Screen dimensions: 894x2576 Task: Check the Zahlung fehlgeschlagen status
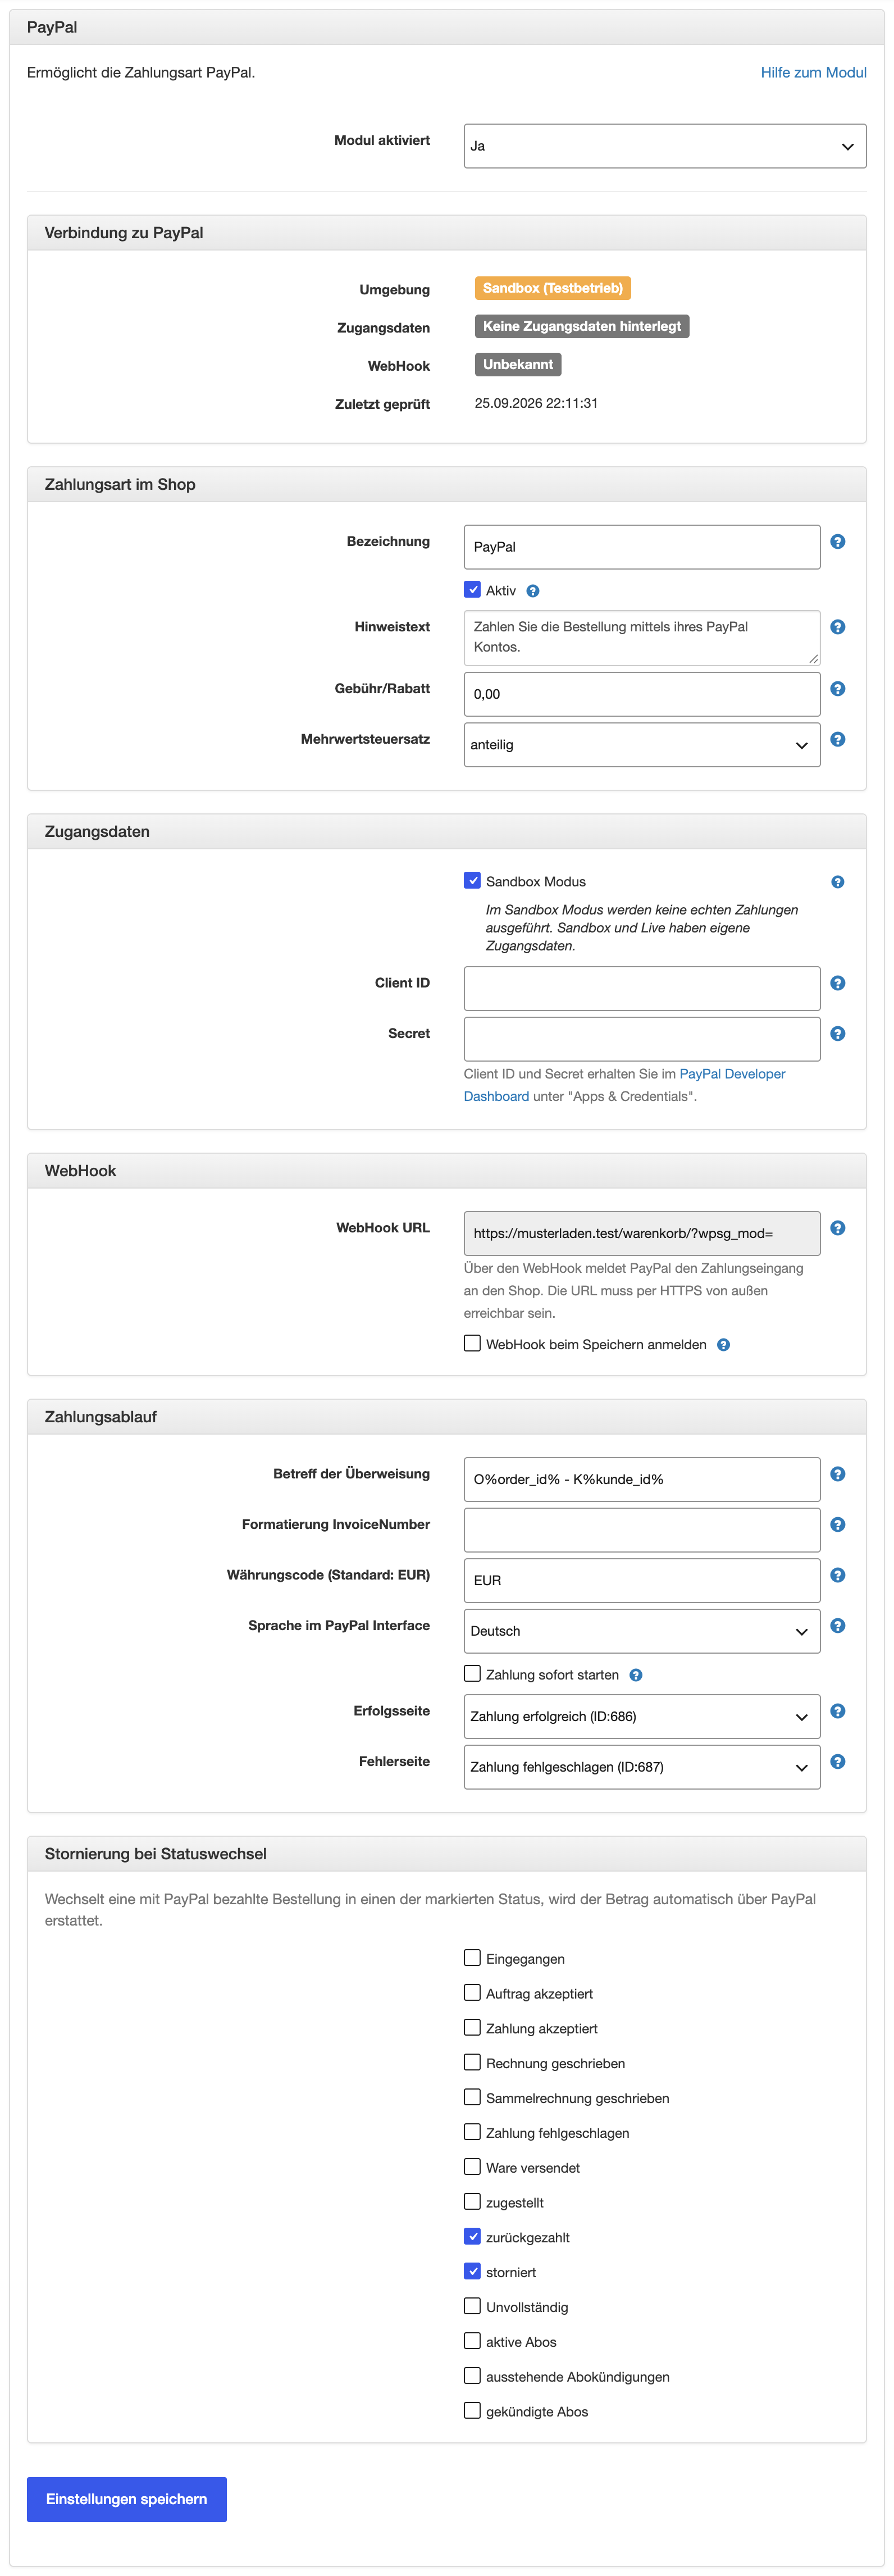tap(472, 2132)
